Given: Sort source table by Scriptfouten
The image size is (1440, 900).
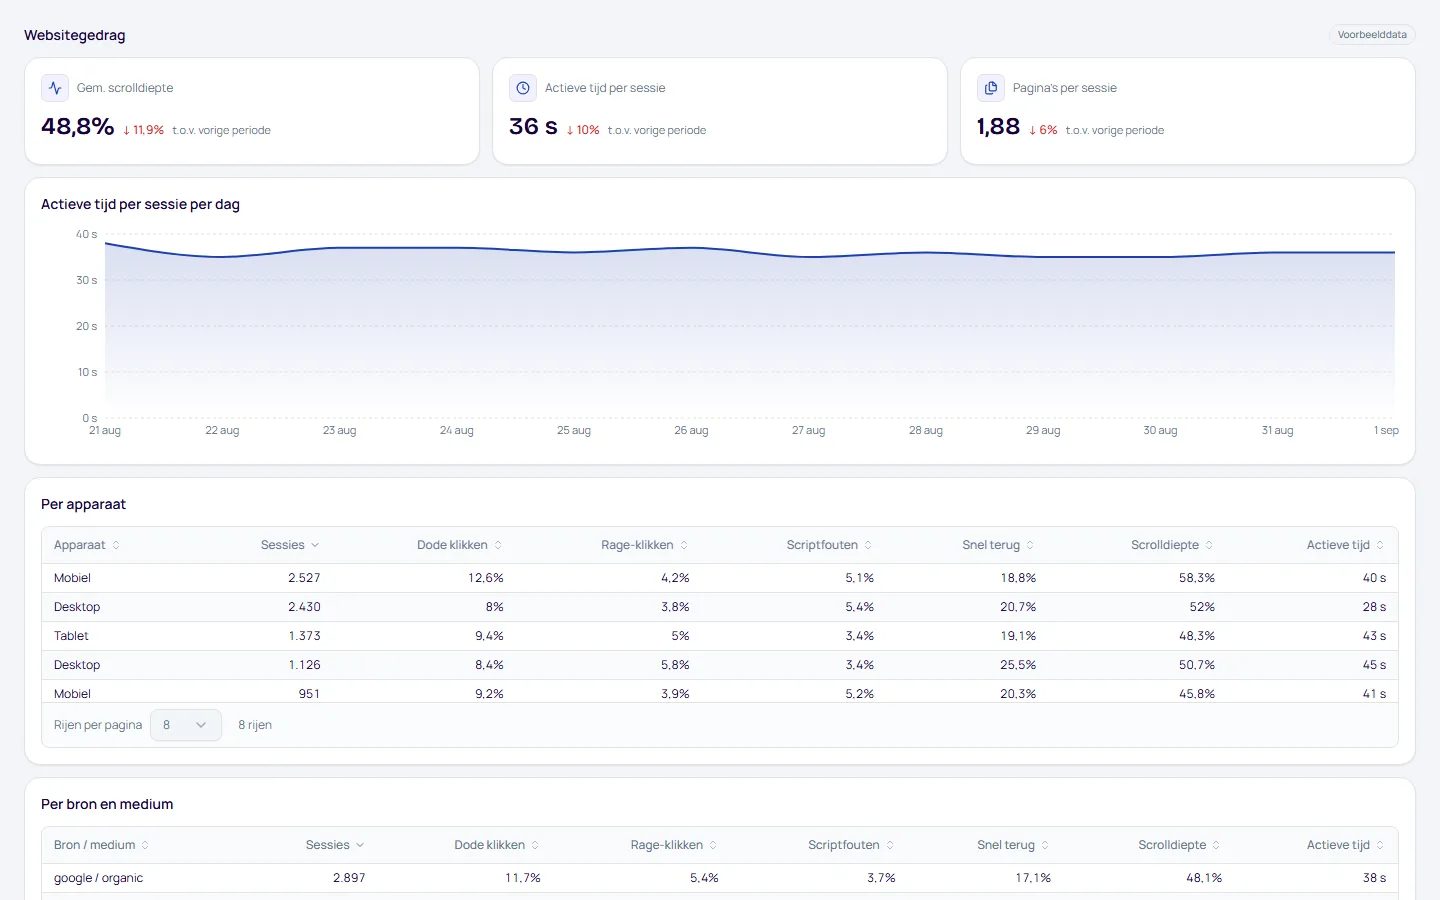Looking at the screenshot, I should tap(852, 845).
